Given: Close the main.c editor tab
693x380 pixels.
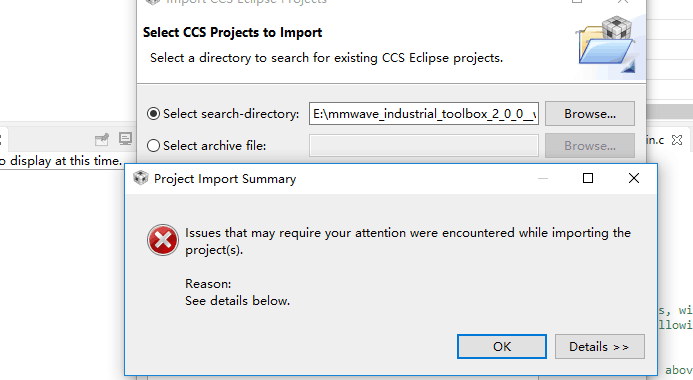Looking at the screenshot, I should (677, 140).
